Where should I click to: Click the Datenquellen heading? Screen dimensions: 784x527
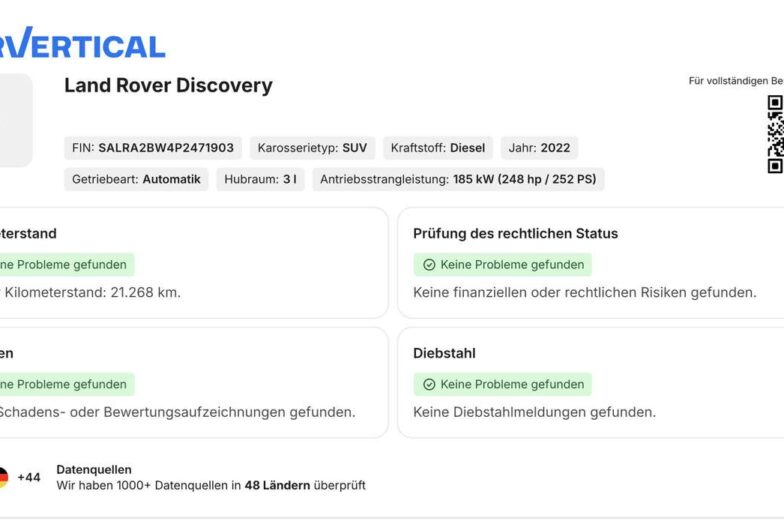tap(94, 470)
